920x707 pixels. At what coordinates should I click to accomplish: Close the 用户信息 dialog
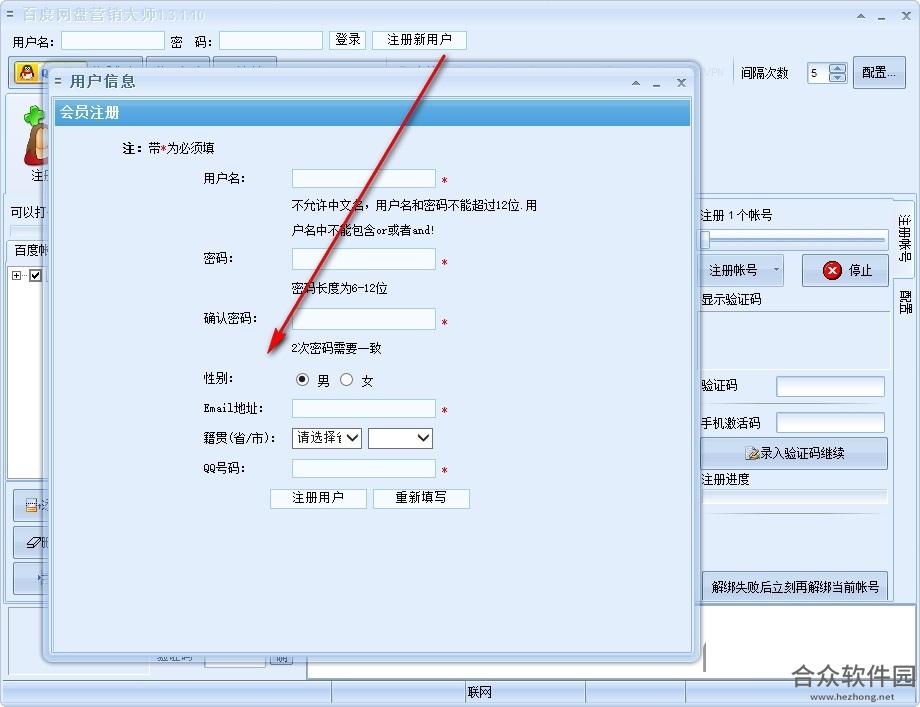point(681,83)
